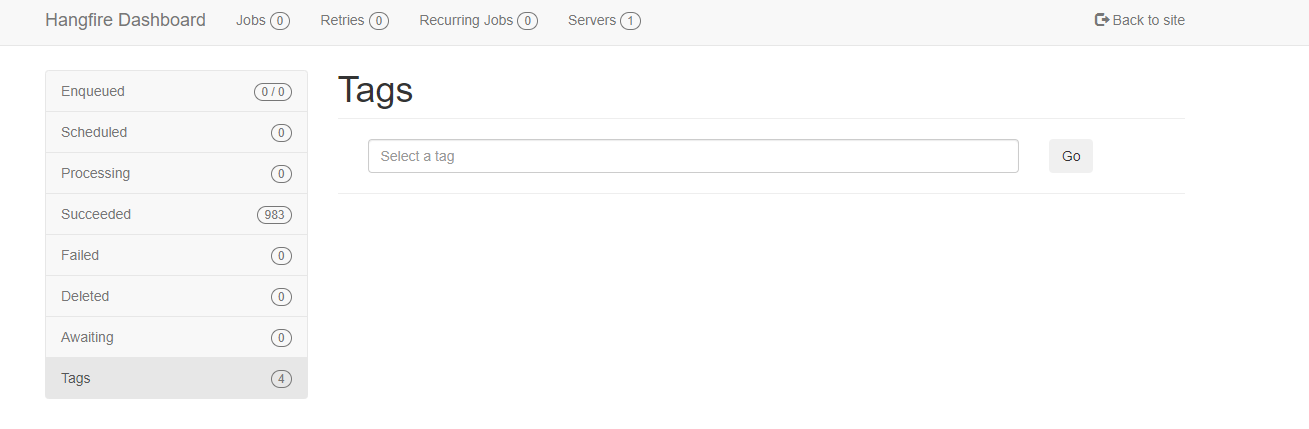Focus the Select a tag field
Screen dimensions: 1309x429
(x=693, y=156)
